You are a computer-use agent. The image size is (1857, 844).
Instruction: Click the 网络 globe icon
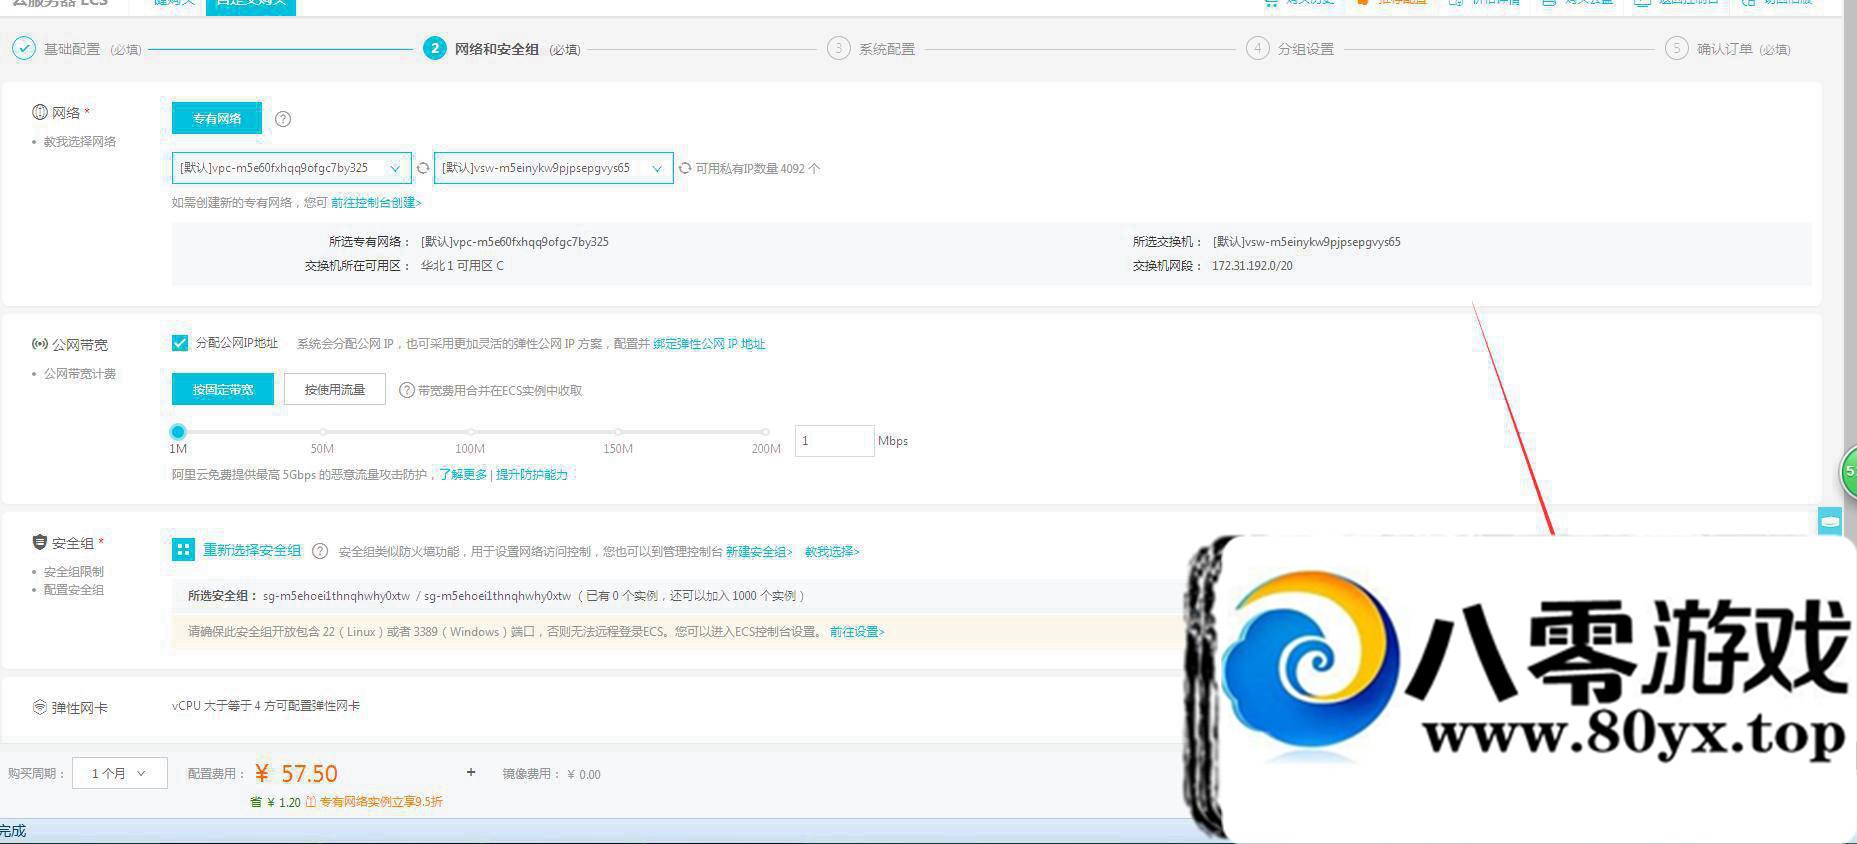[x=40, y=112]
